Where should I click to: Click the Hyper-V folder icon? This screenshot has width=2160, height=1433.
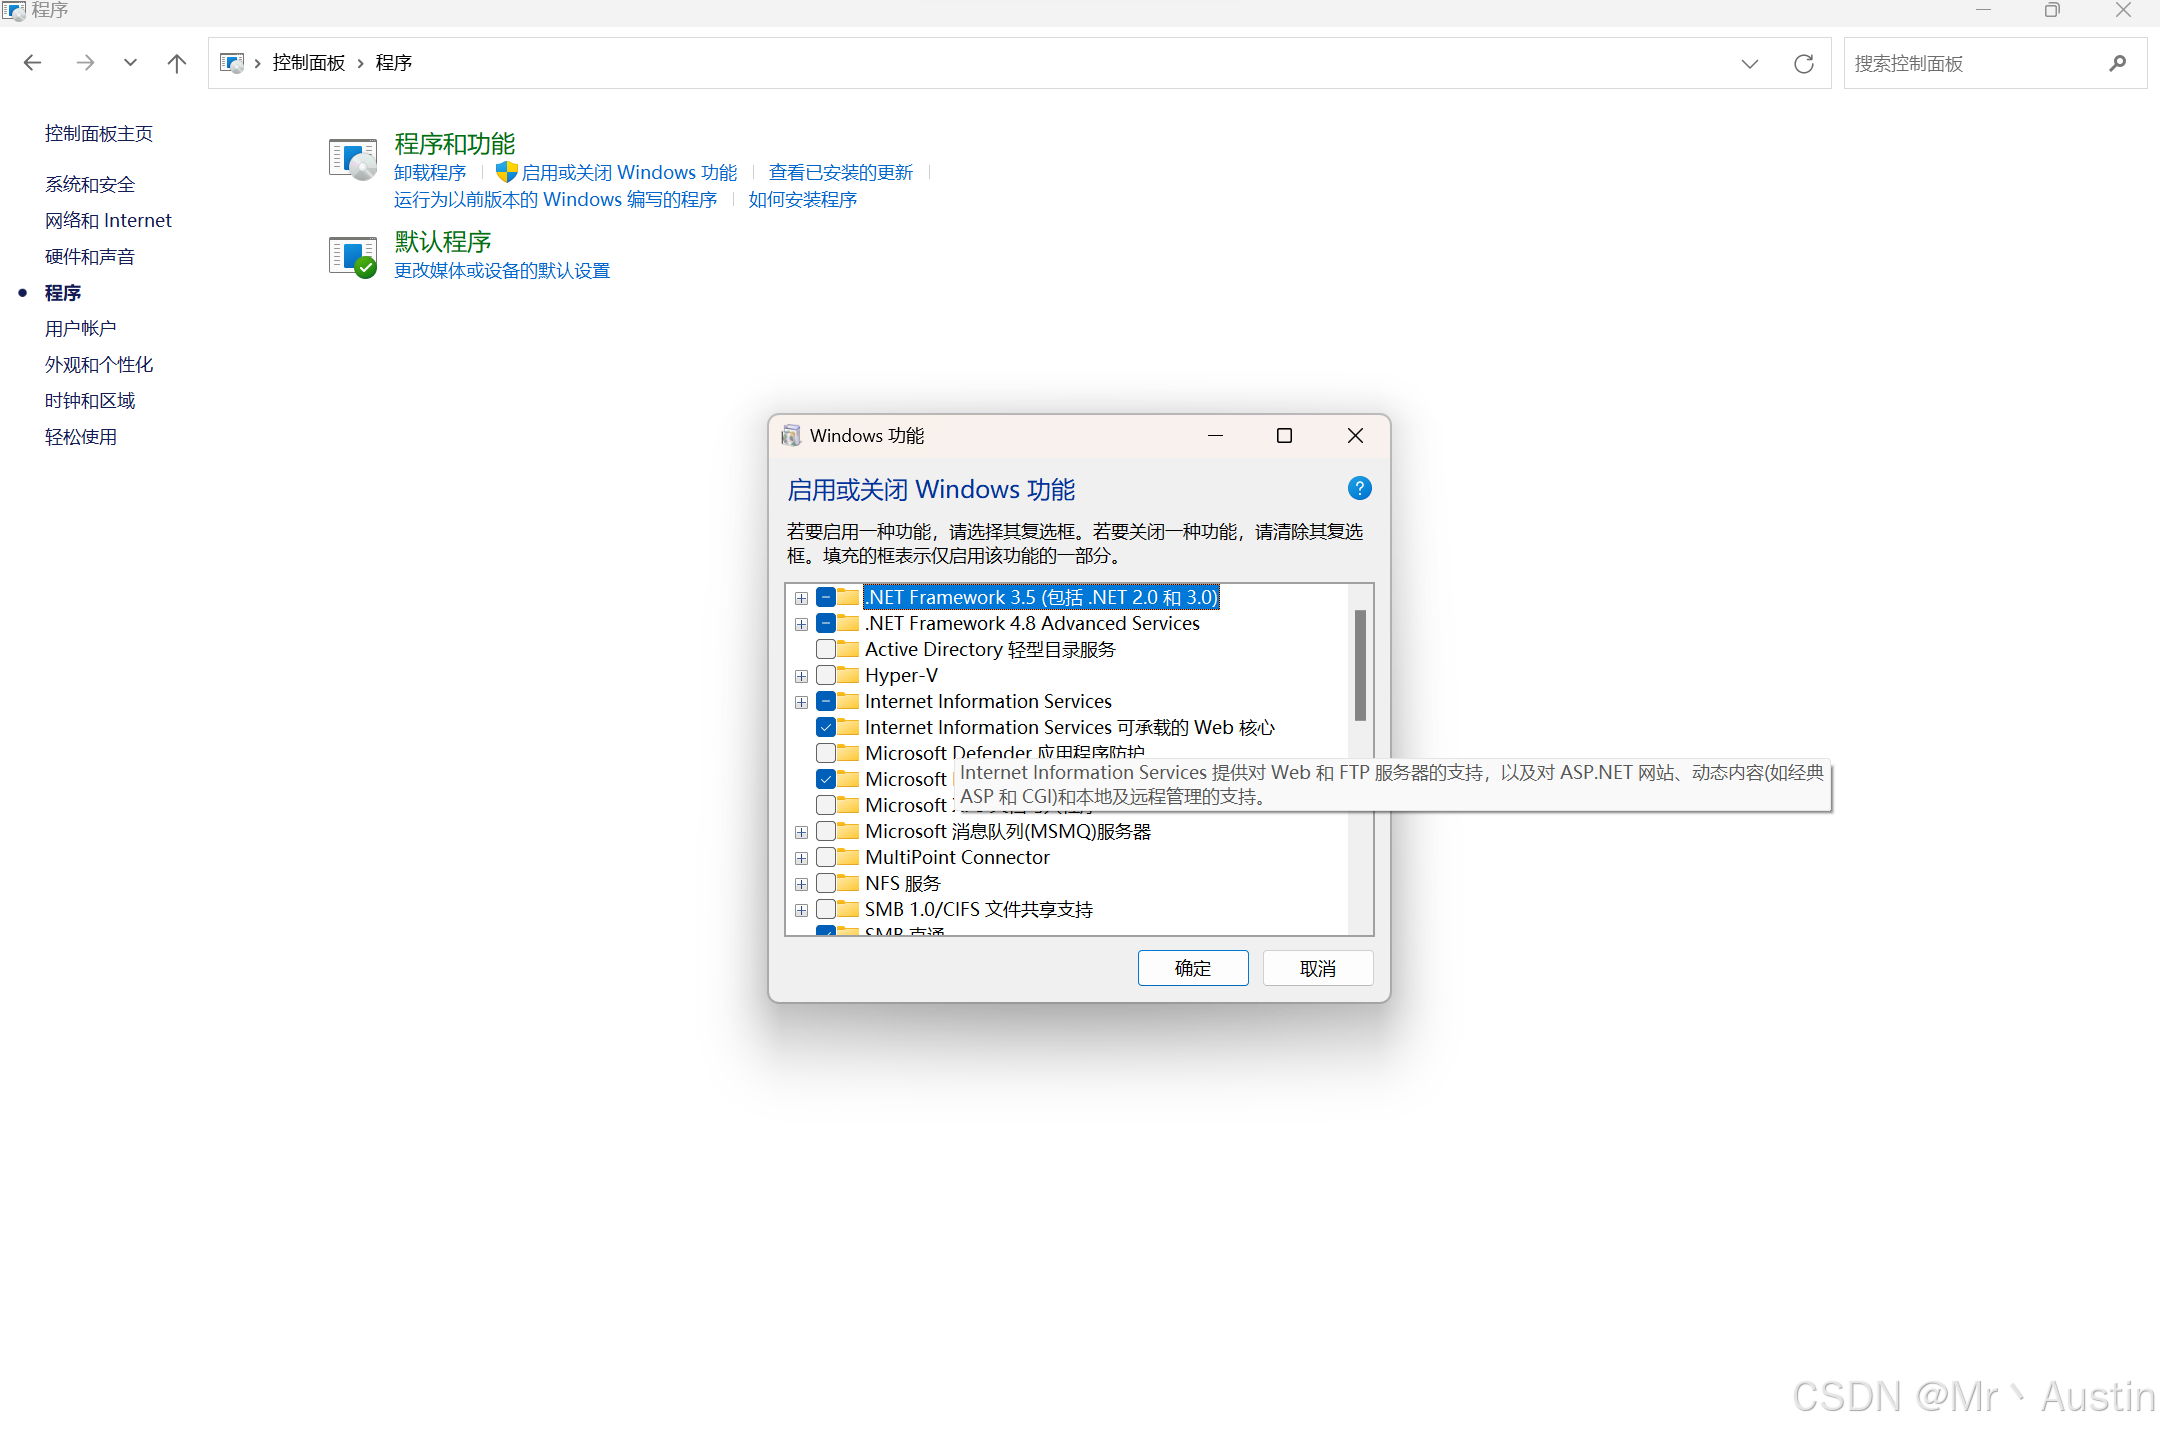point(848,675)
